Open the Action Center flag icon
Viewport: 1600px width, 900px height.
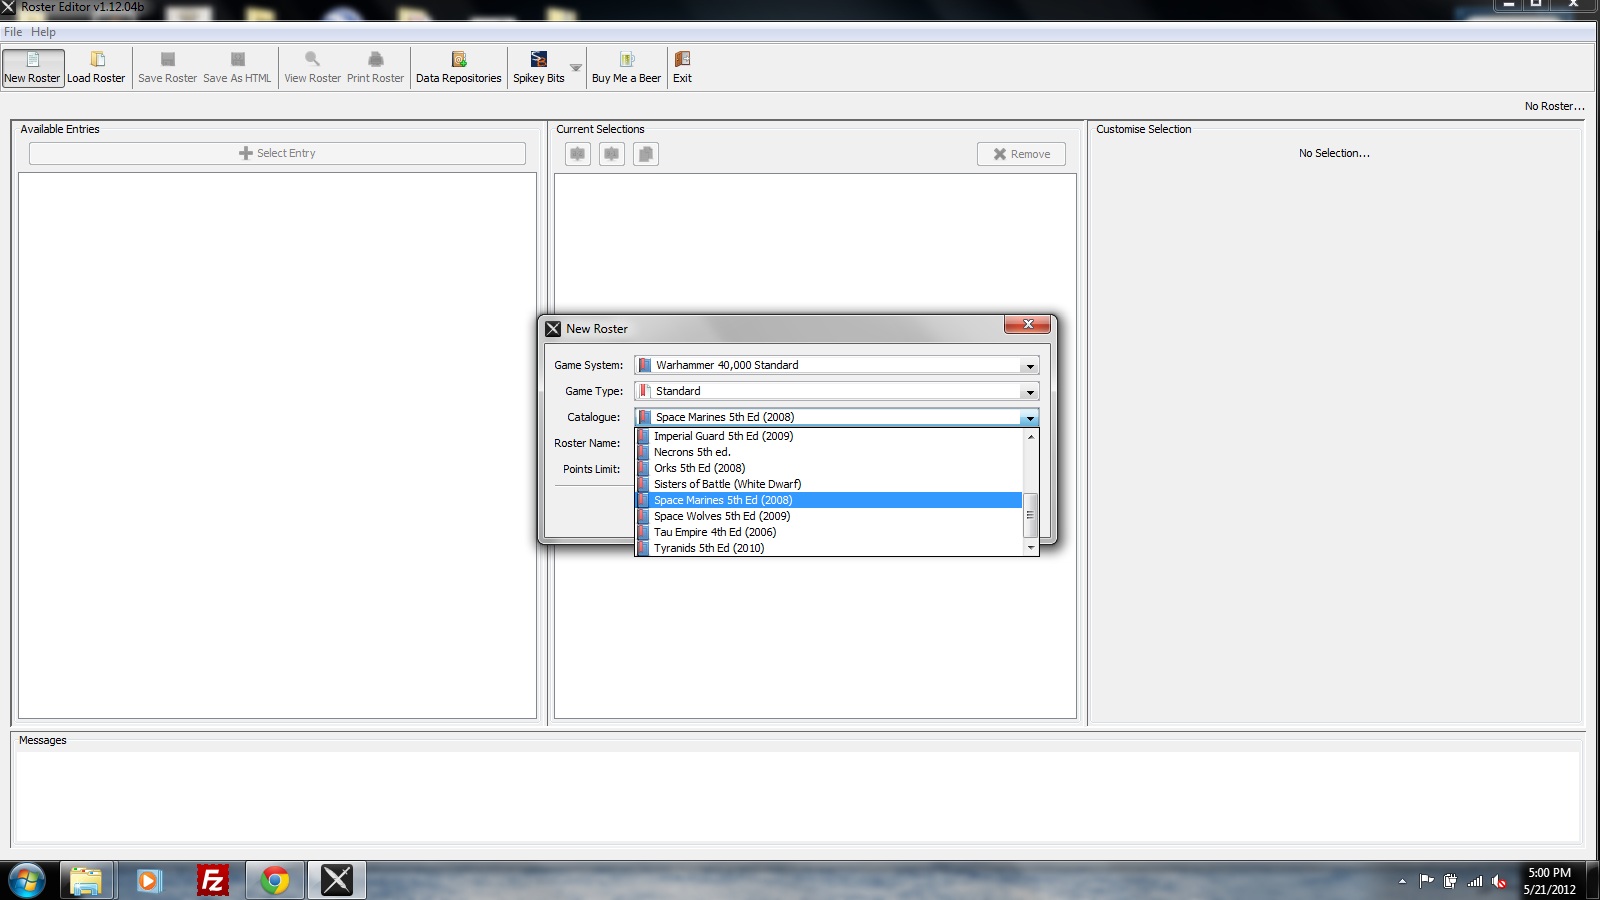coord(1427,881)
